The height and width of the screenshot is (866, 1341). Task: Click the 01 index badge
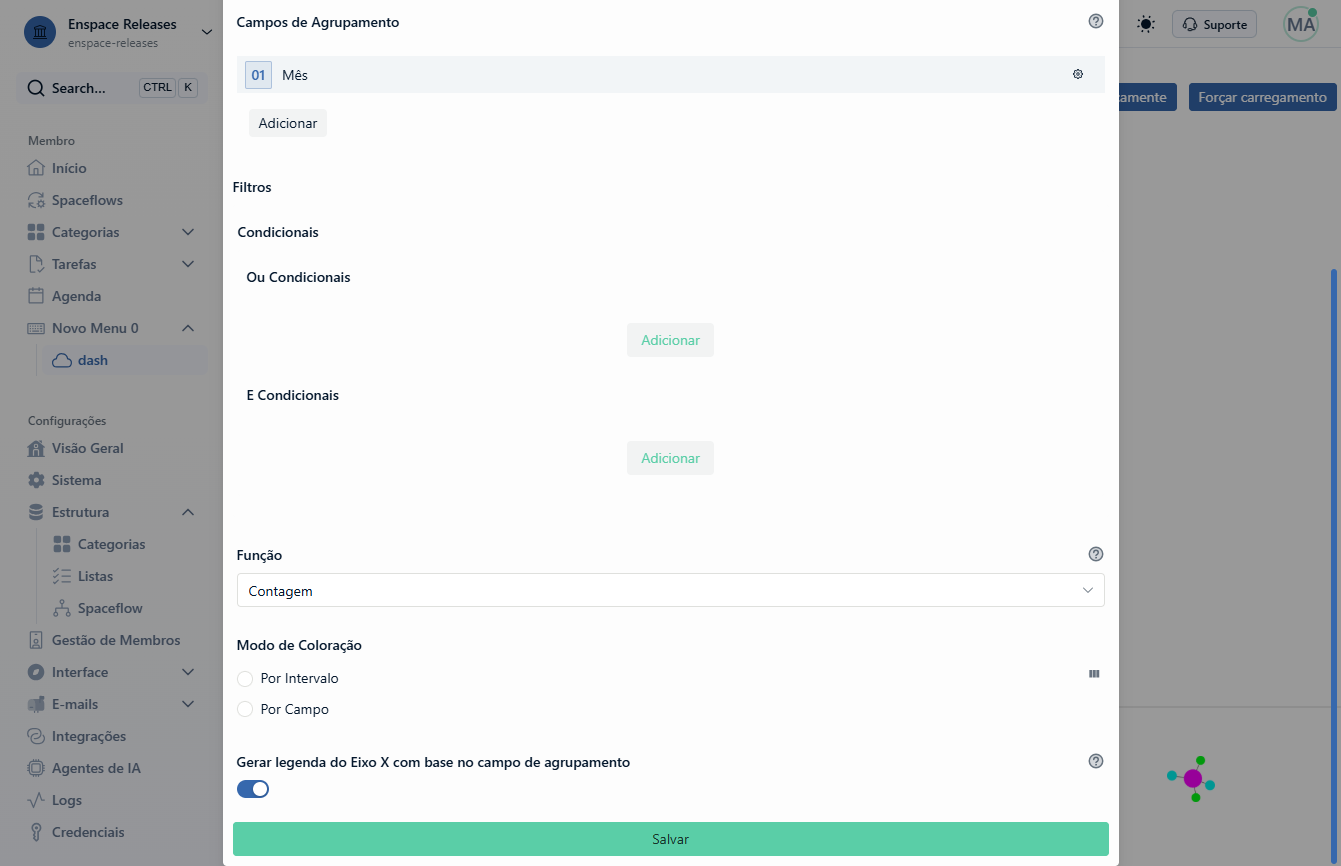pos(258,75)
